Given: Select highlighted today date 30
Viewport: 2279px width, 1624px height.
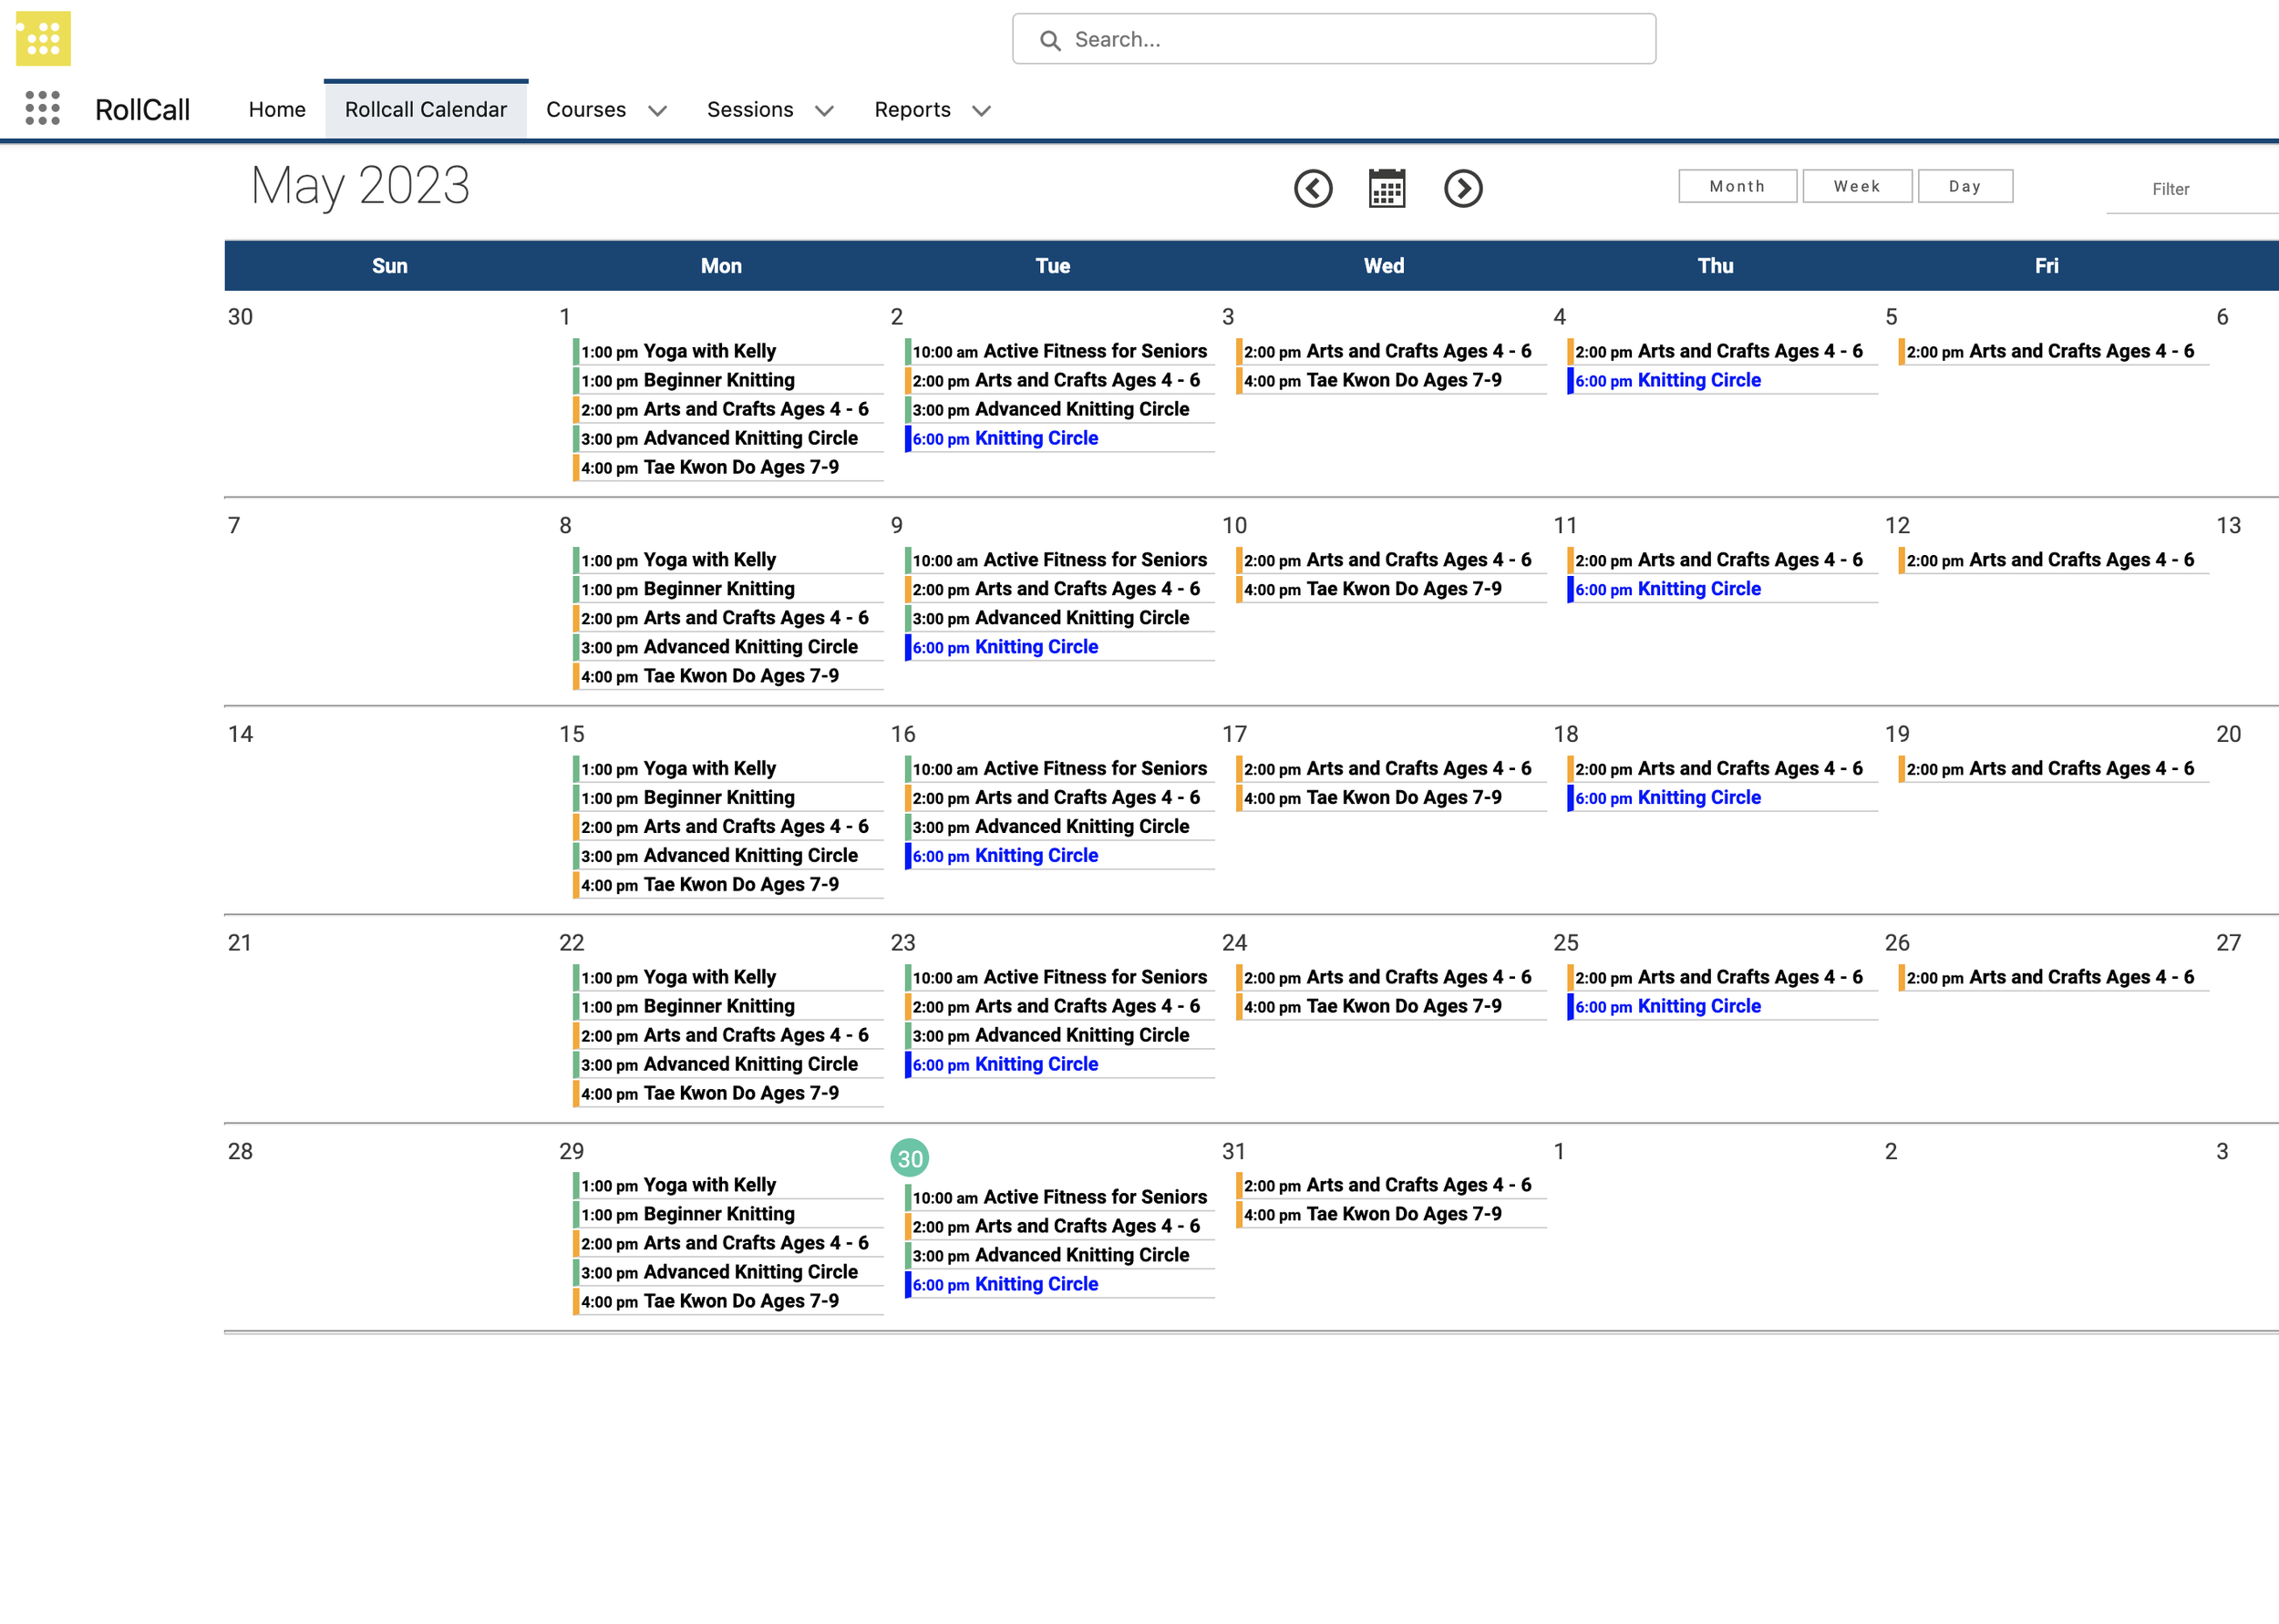Looking at the screenshot, I should 909,1158.
